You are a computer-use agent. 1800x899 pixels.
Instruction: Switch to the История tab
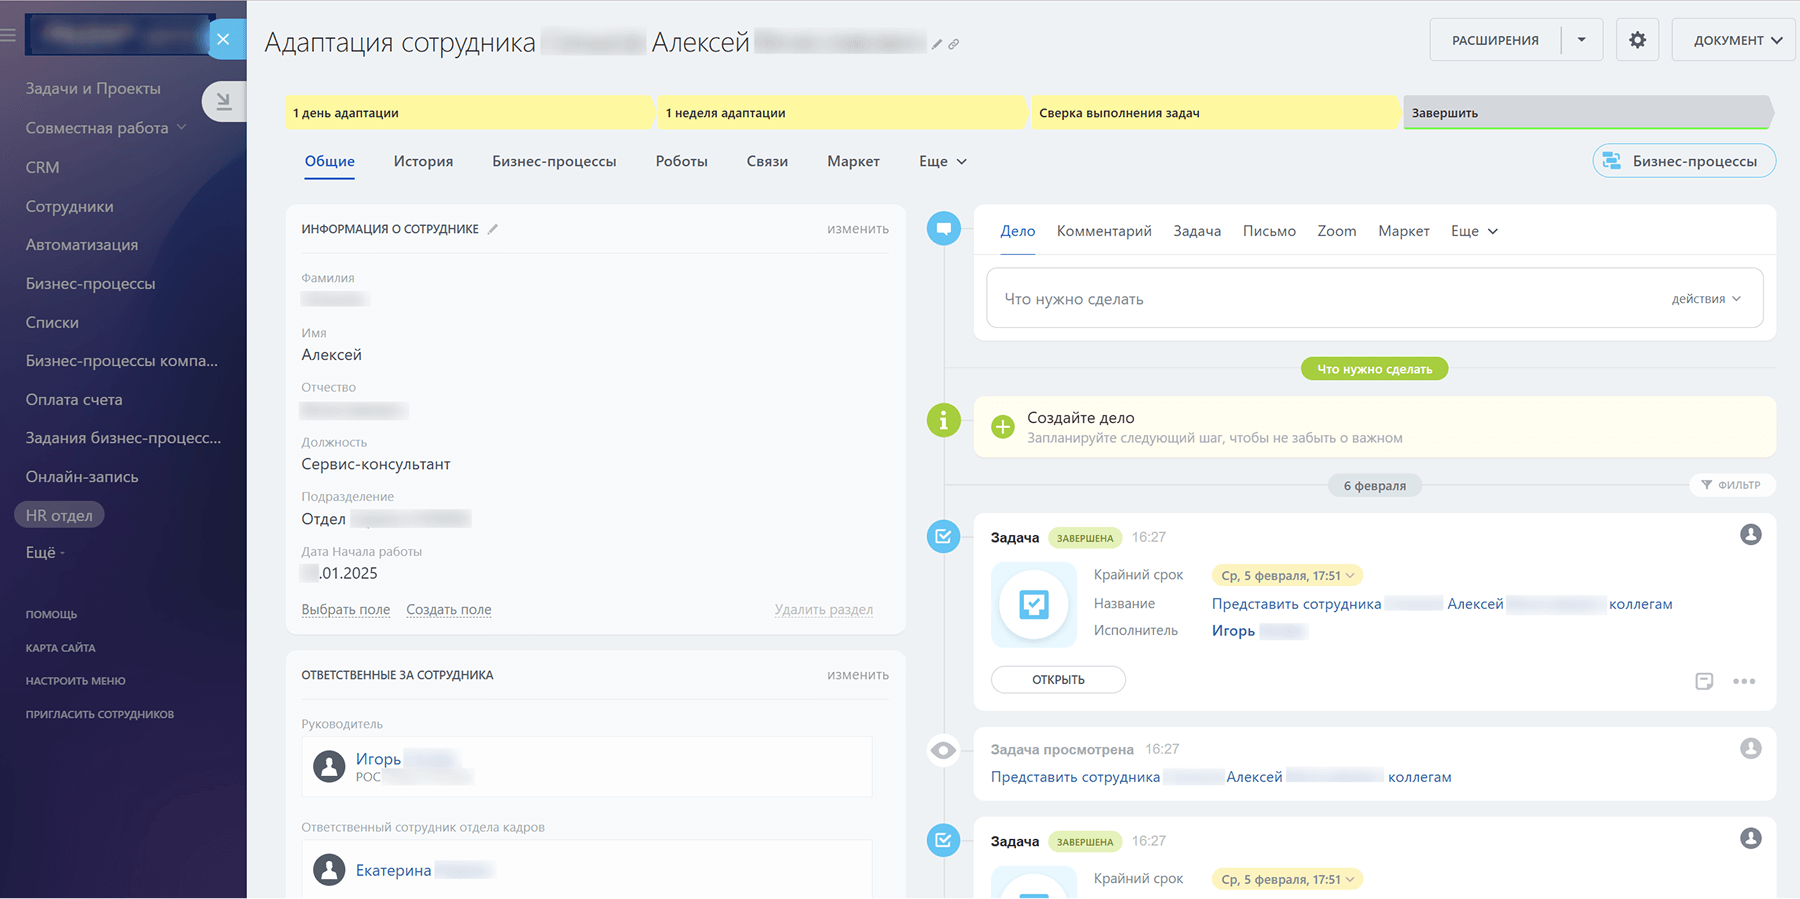[x=423, y=161]
